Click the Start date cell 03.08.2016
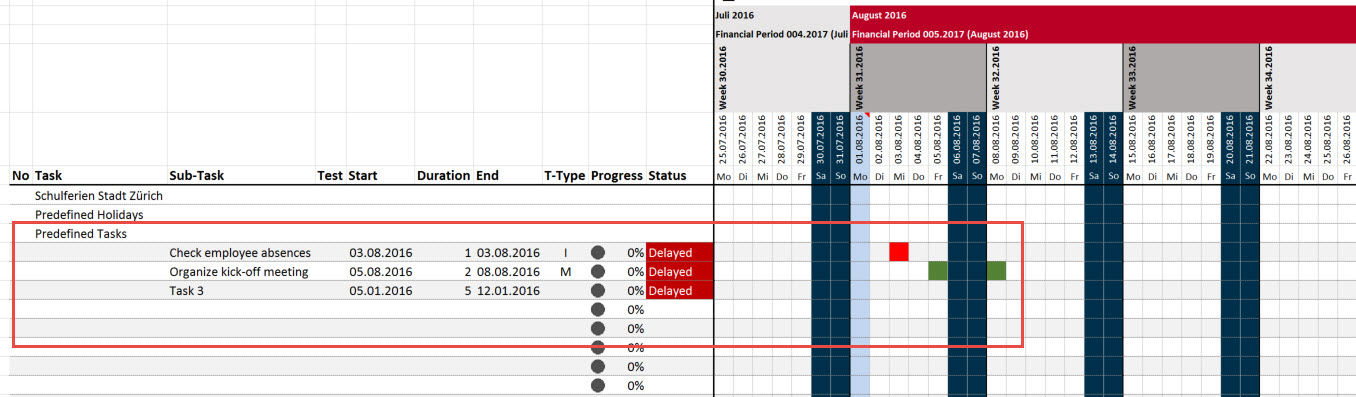 [380, 252]
